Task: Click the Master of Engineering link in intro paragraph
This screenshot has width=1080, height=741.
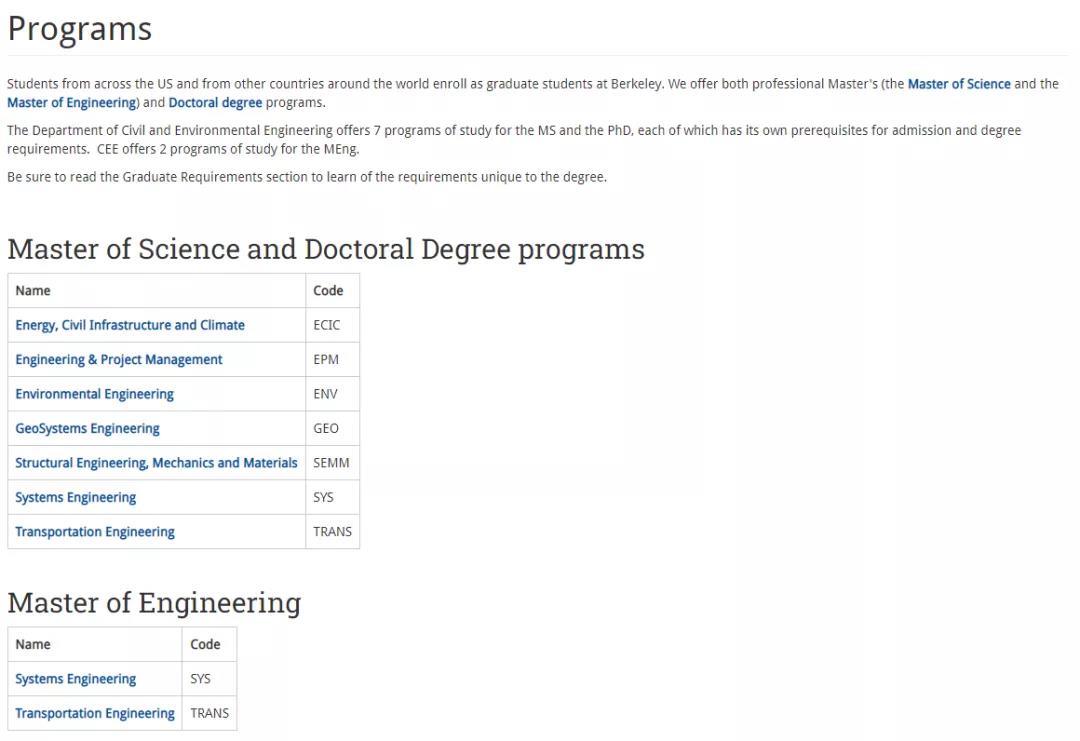Action: pyautogui.click(x=71, y=103)
